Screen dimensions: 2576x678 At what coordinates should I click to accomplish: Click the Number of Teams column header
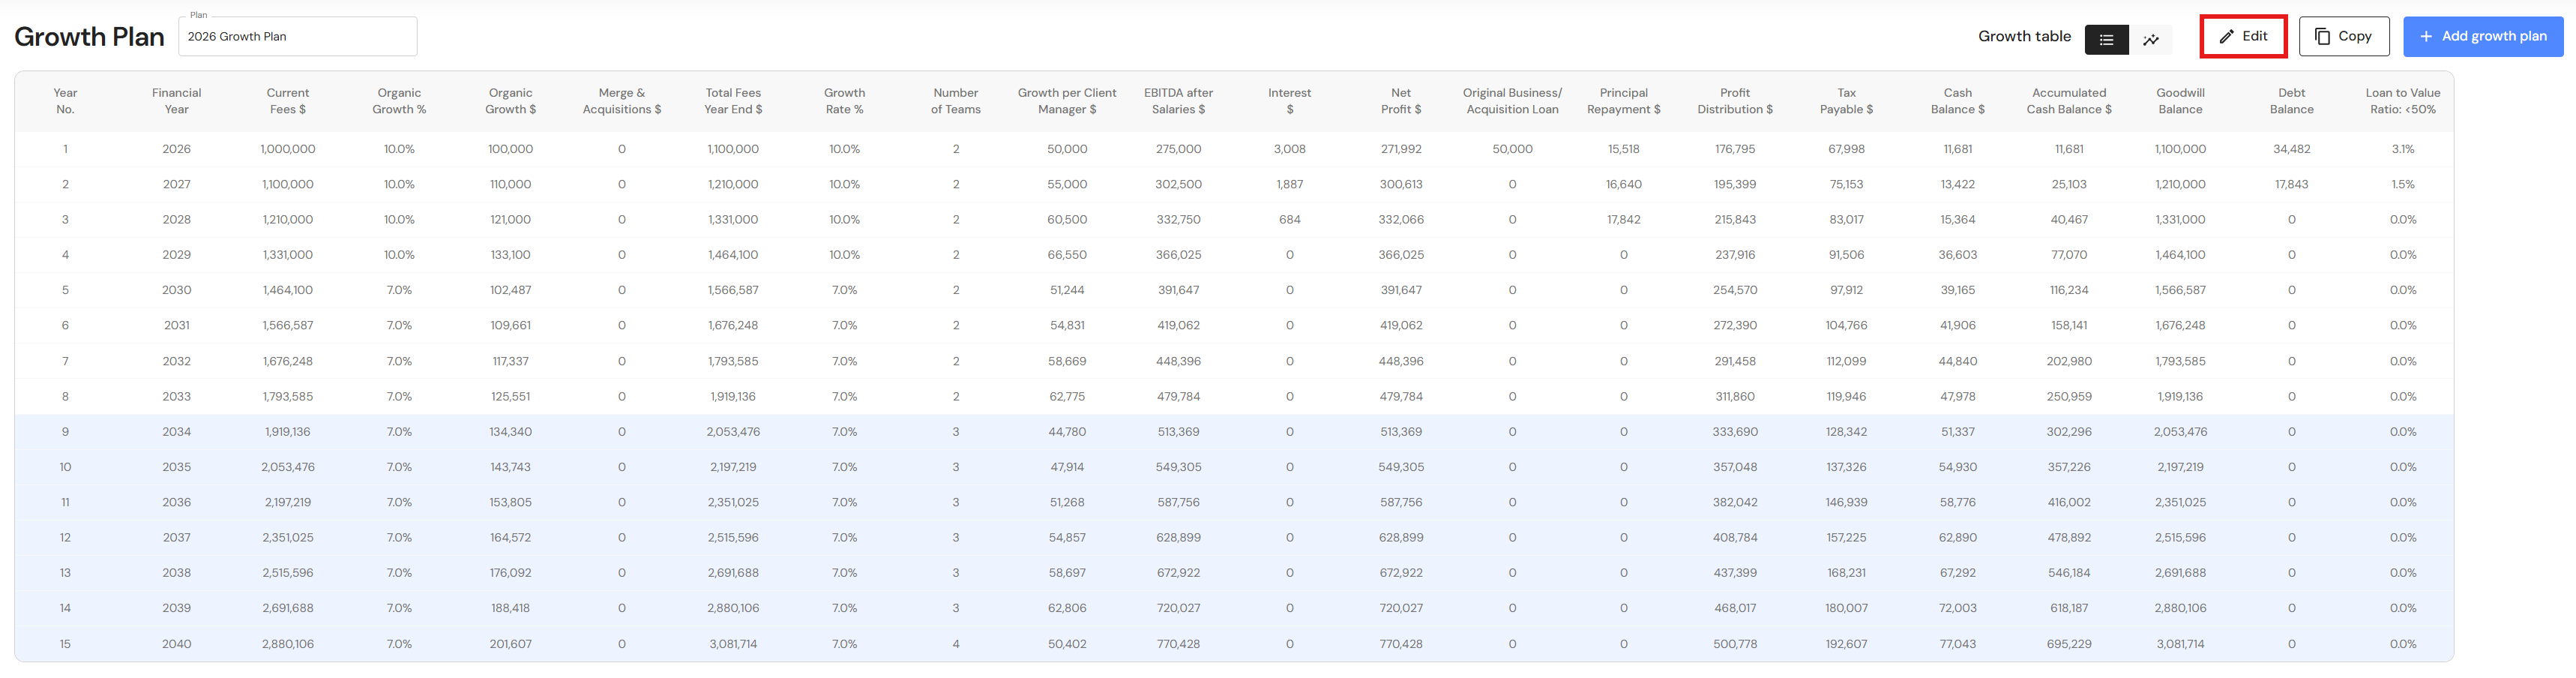pyautogui.click(x=955, y=101)
